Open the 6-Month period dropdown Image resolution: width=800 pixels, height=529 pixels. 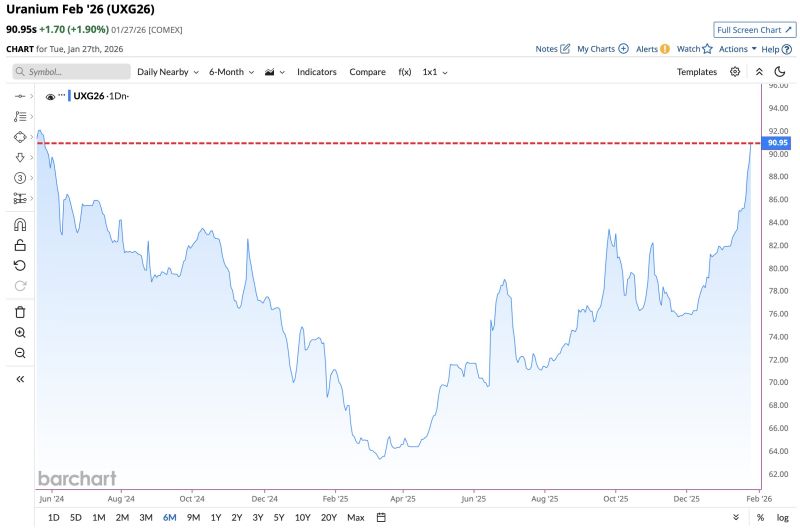[x=231, y=72]
